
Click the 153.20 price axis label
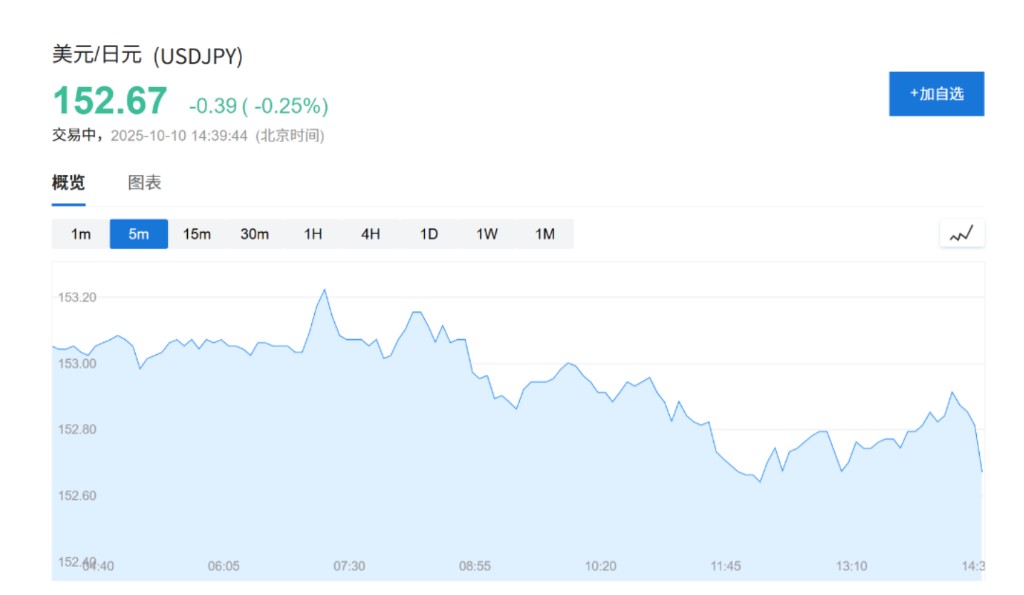click(77, 298)
